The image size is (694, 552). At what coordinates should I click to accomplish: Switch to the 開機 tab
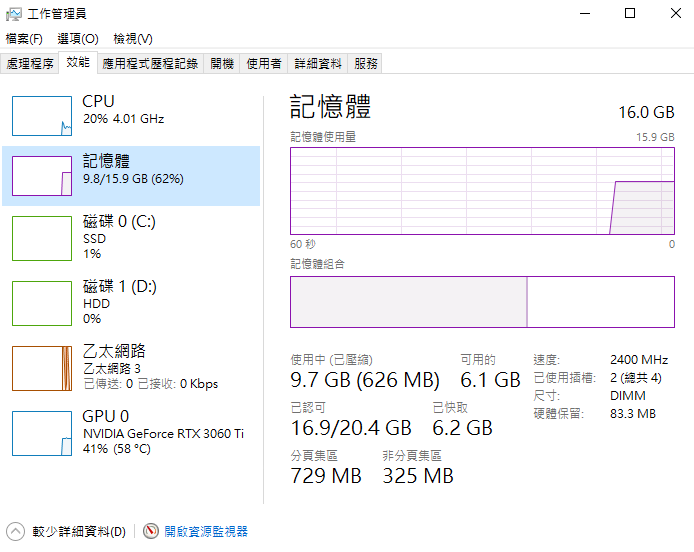tap(222, 63)
